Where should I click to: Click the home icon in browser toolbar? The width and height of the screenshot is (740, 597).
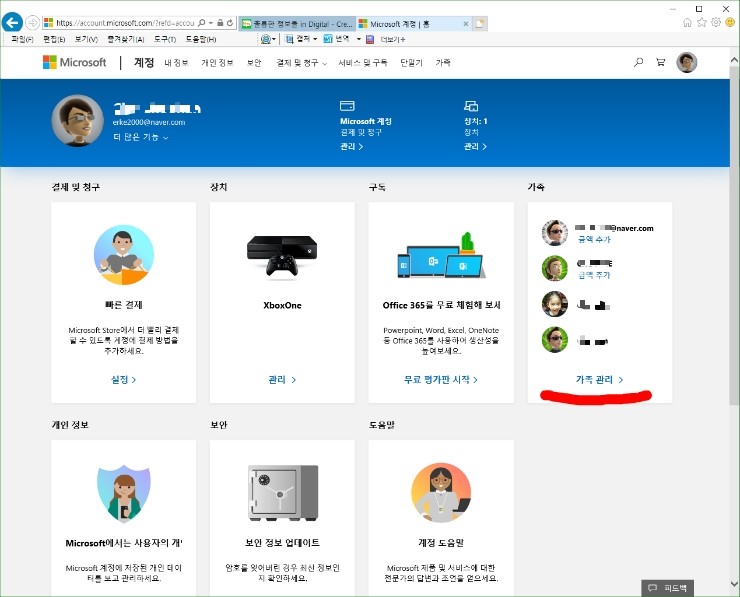tap(687, 22)
